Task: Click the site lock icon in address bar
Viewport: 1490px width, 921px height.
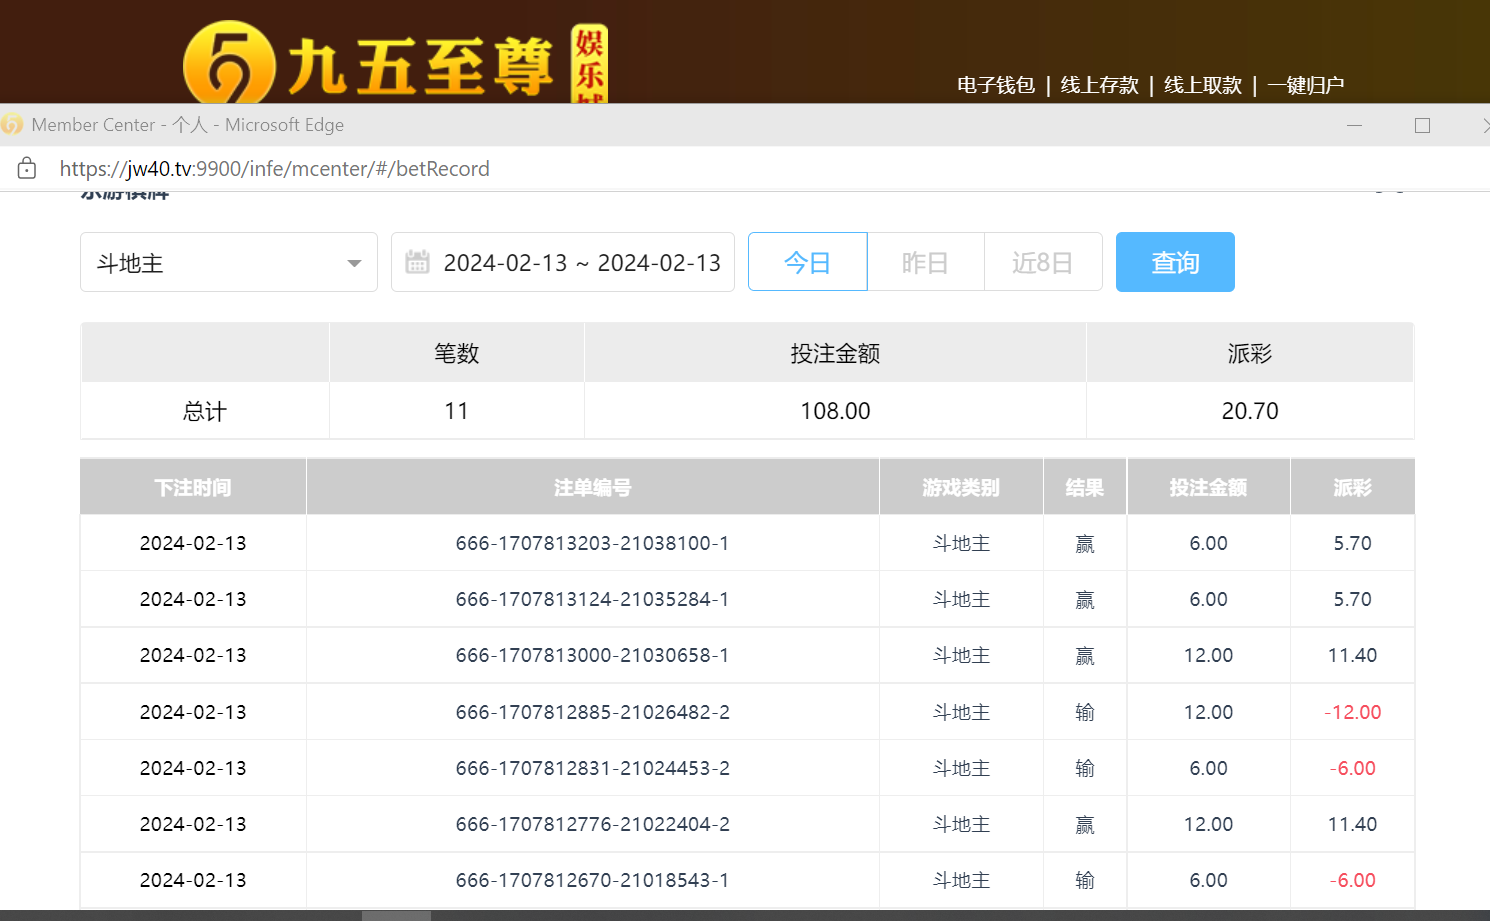Action: [27, 168]
